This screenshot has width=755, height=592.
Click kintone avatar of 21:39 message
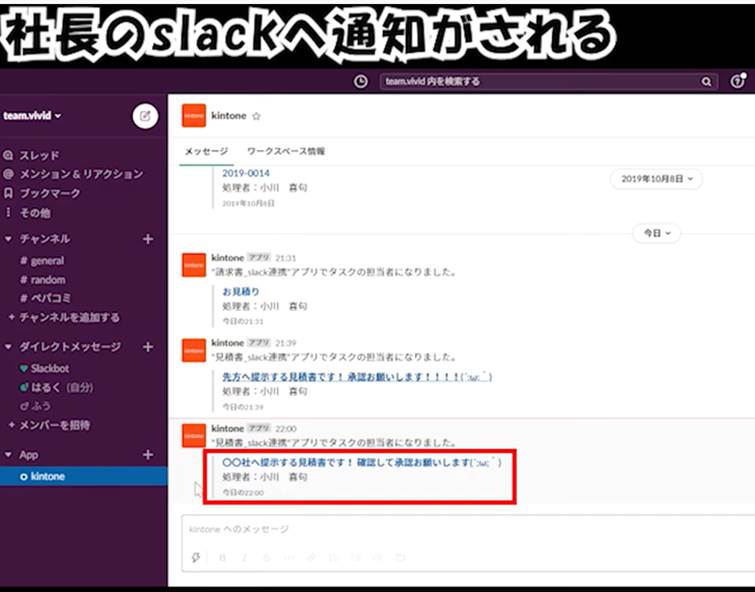click(194, 350)
